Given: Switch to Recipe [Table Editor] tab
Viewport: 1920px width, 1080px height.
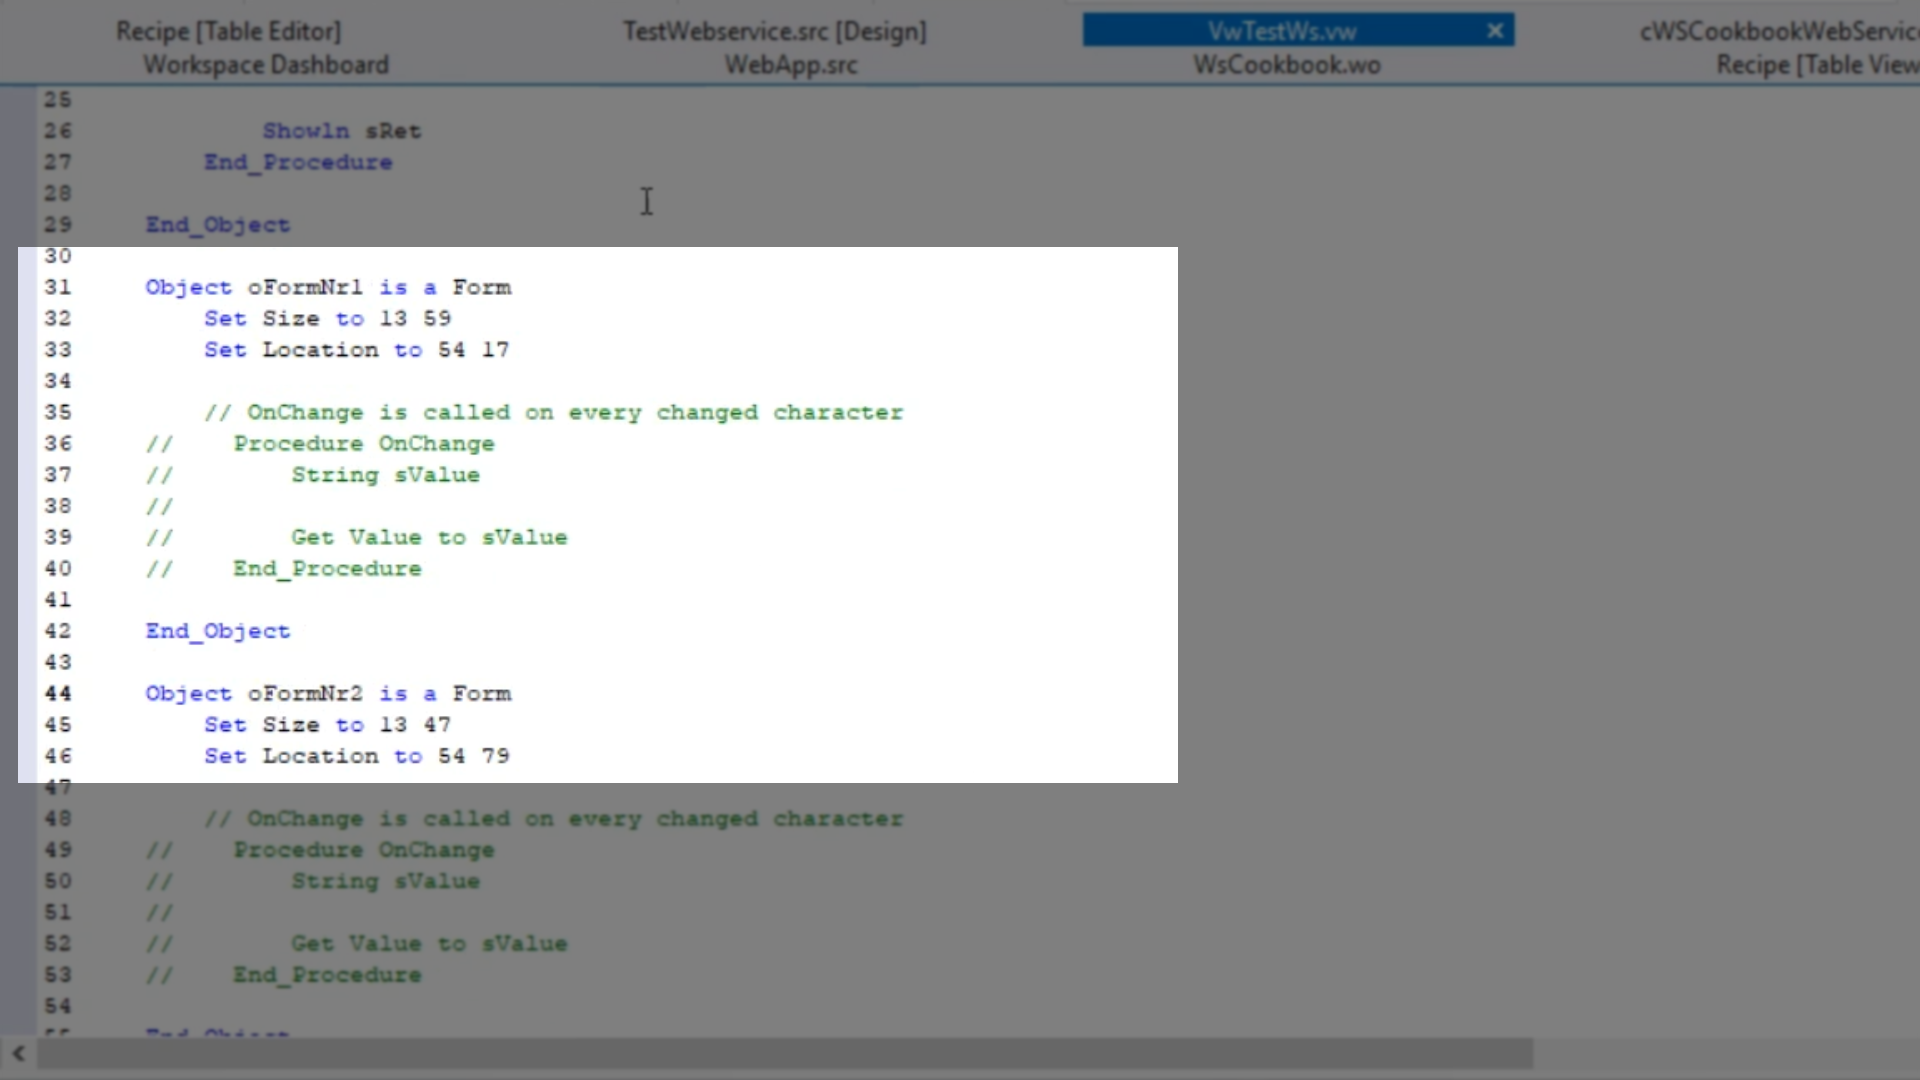Looking at the screenshot, I should point(228,31).
